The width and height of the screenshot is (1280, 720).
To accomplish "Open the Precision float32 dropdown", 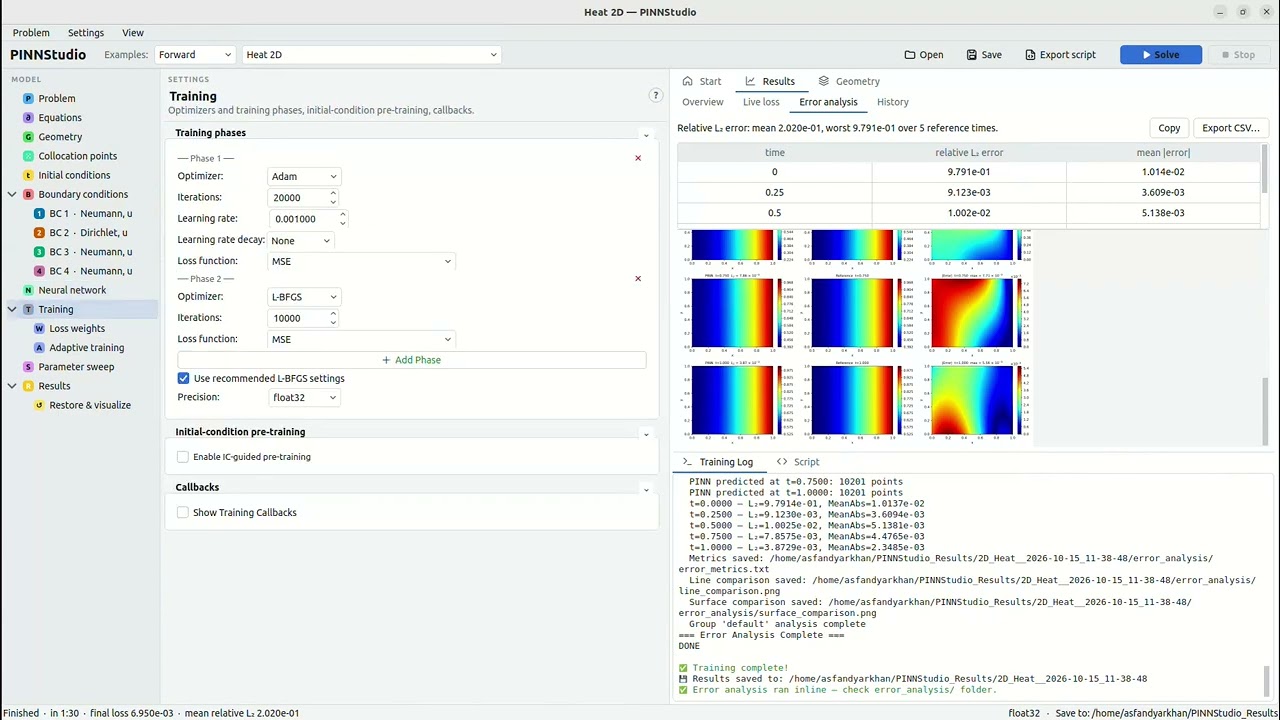I will coord(304,397).
